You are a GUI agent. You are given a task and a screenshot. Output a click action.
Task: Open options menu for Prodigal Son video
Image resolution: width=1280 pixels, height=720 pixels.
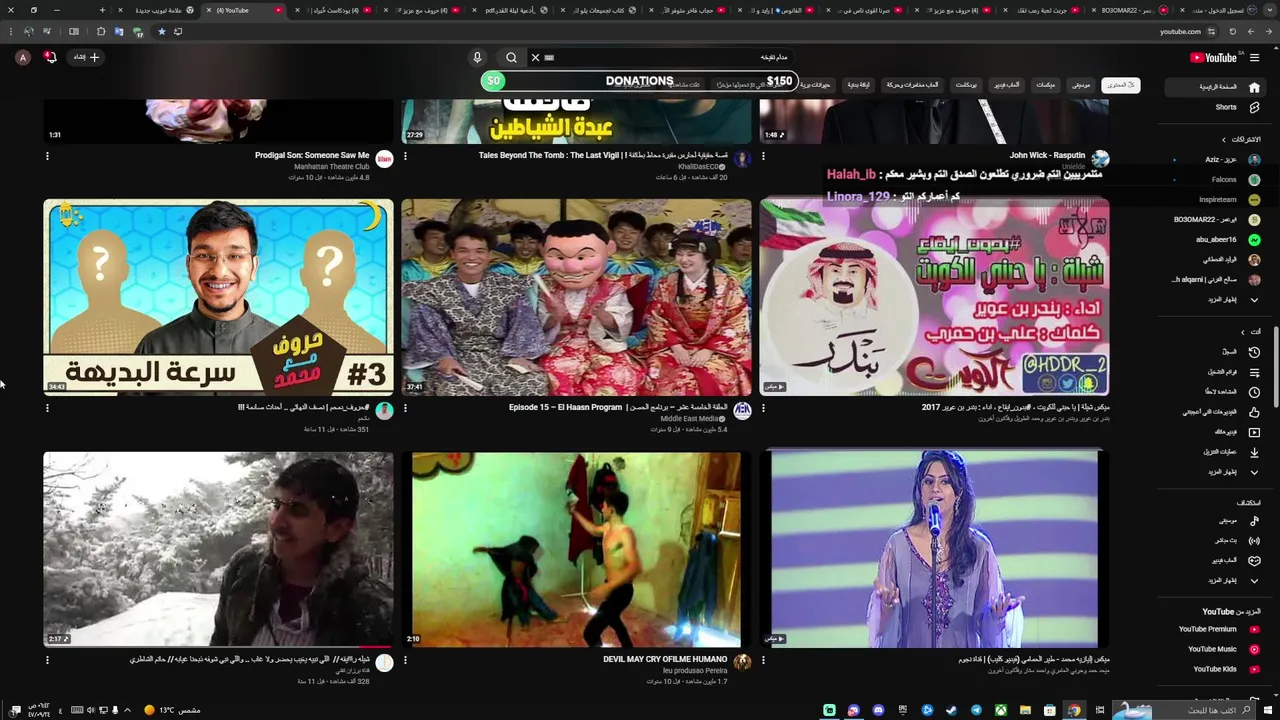(x=47, y=156)
